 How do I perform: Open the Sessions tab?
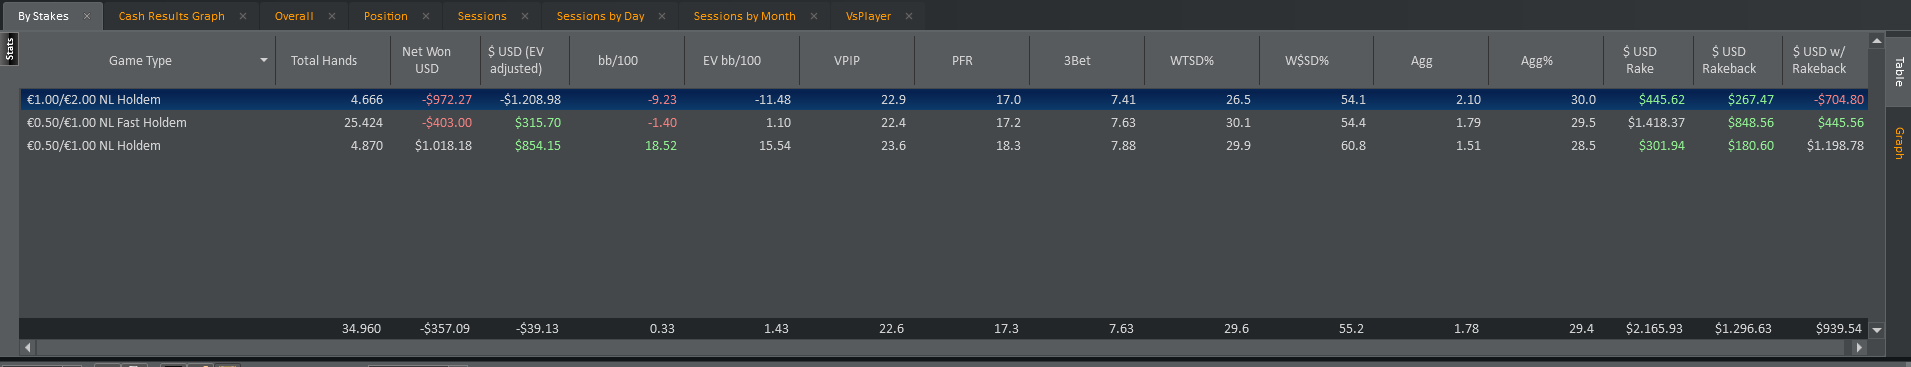point(482,16)
